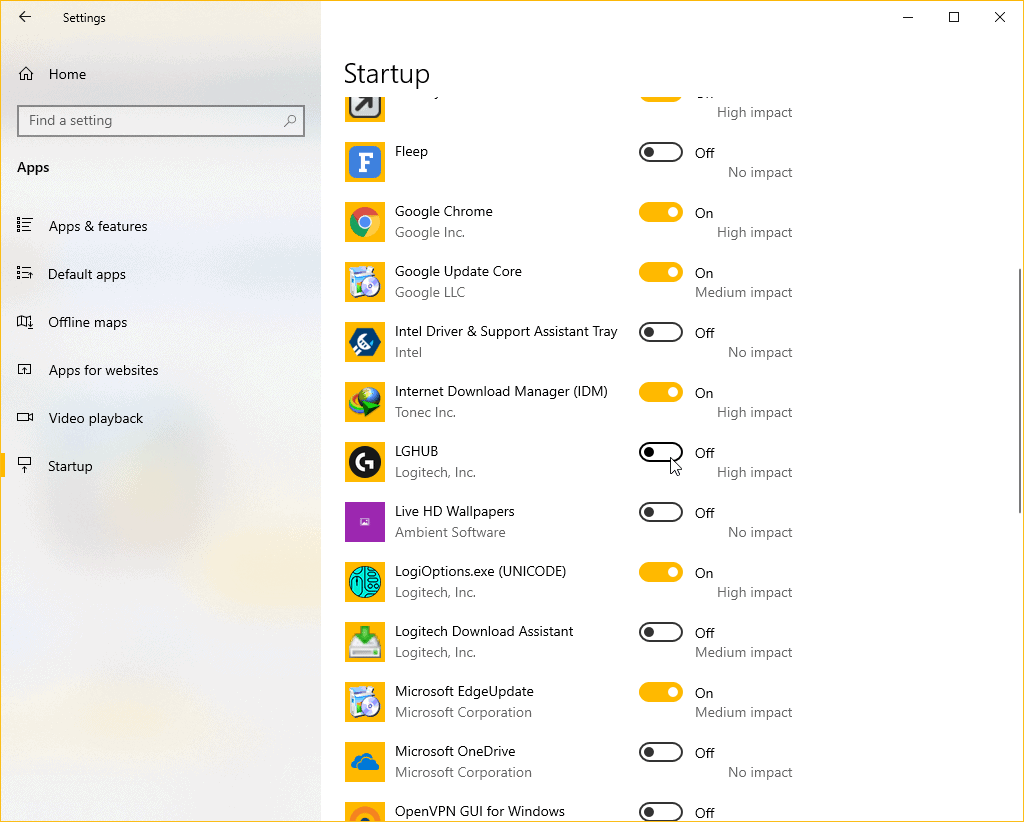Screen dimensions: 1024x822
Task: Disable Internet Download Manager startup
Action: click(x=660, y=392)
